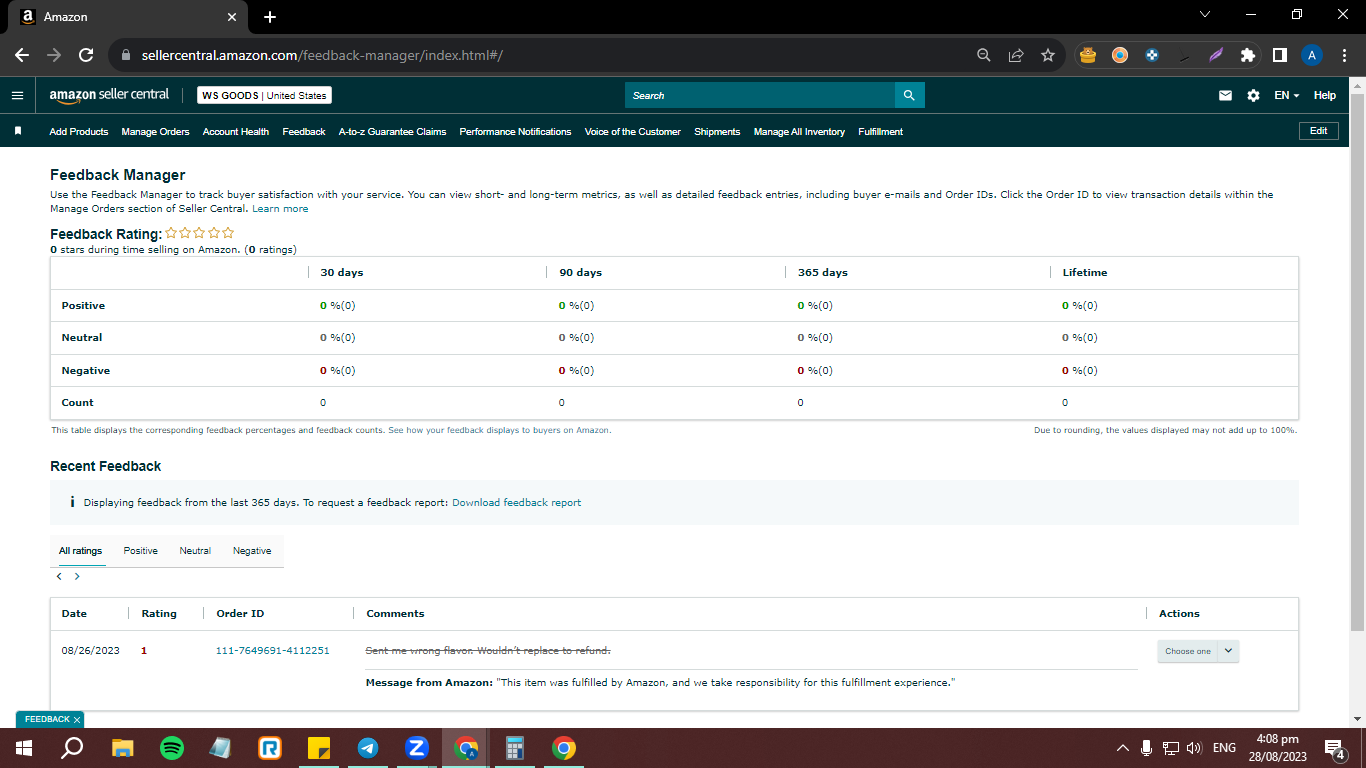
Task: Close the FEEDBACK tag at bottom left
Action: [x=77, y=719]
